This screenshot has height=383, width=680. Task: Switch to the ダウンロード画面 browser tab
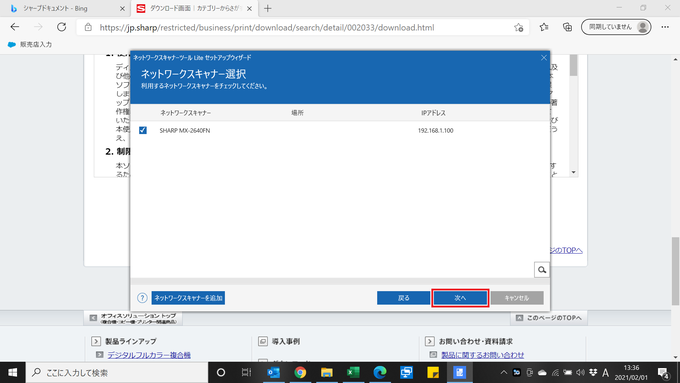click(x=195, y=8)
